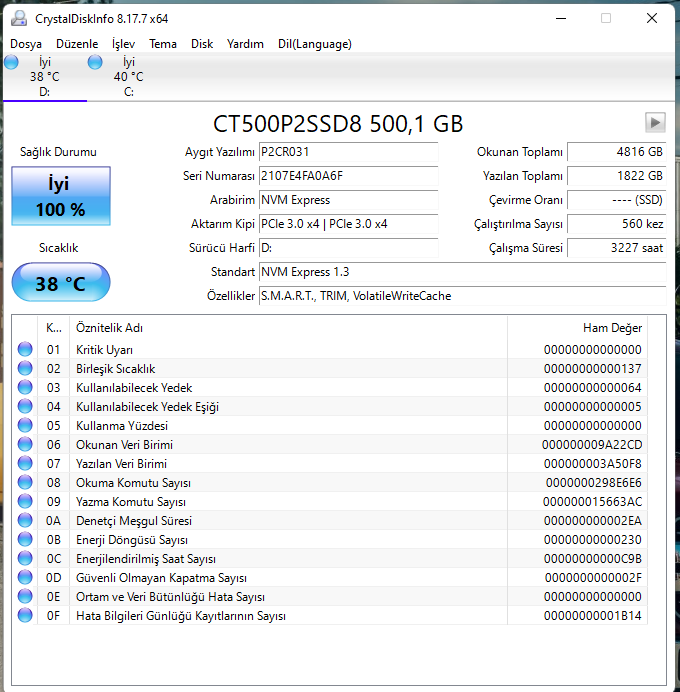Open the Dosya menu
This screenshot has height=692, width=680.
coord(26,44)
